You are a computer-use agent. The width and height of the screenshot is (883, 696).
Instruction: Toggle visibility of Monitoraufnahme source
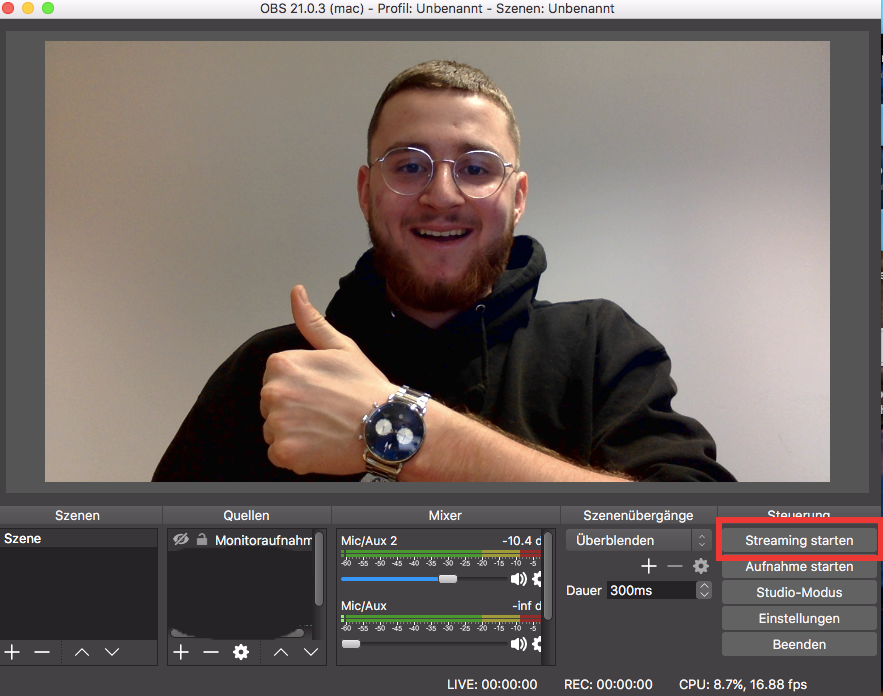[181, 540]
